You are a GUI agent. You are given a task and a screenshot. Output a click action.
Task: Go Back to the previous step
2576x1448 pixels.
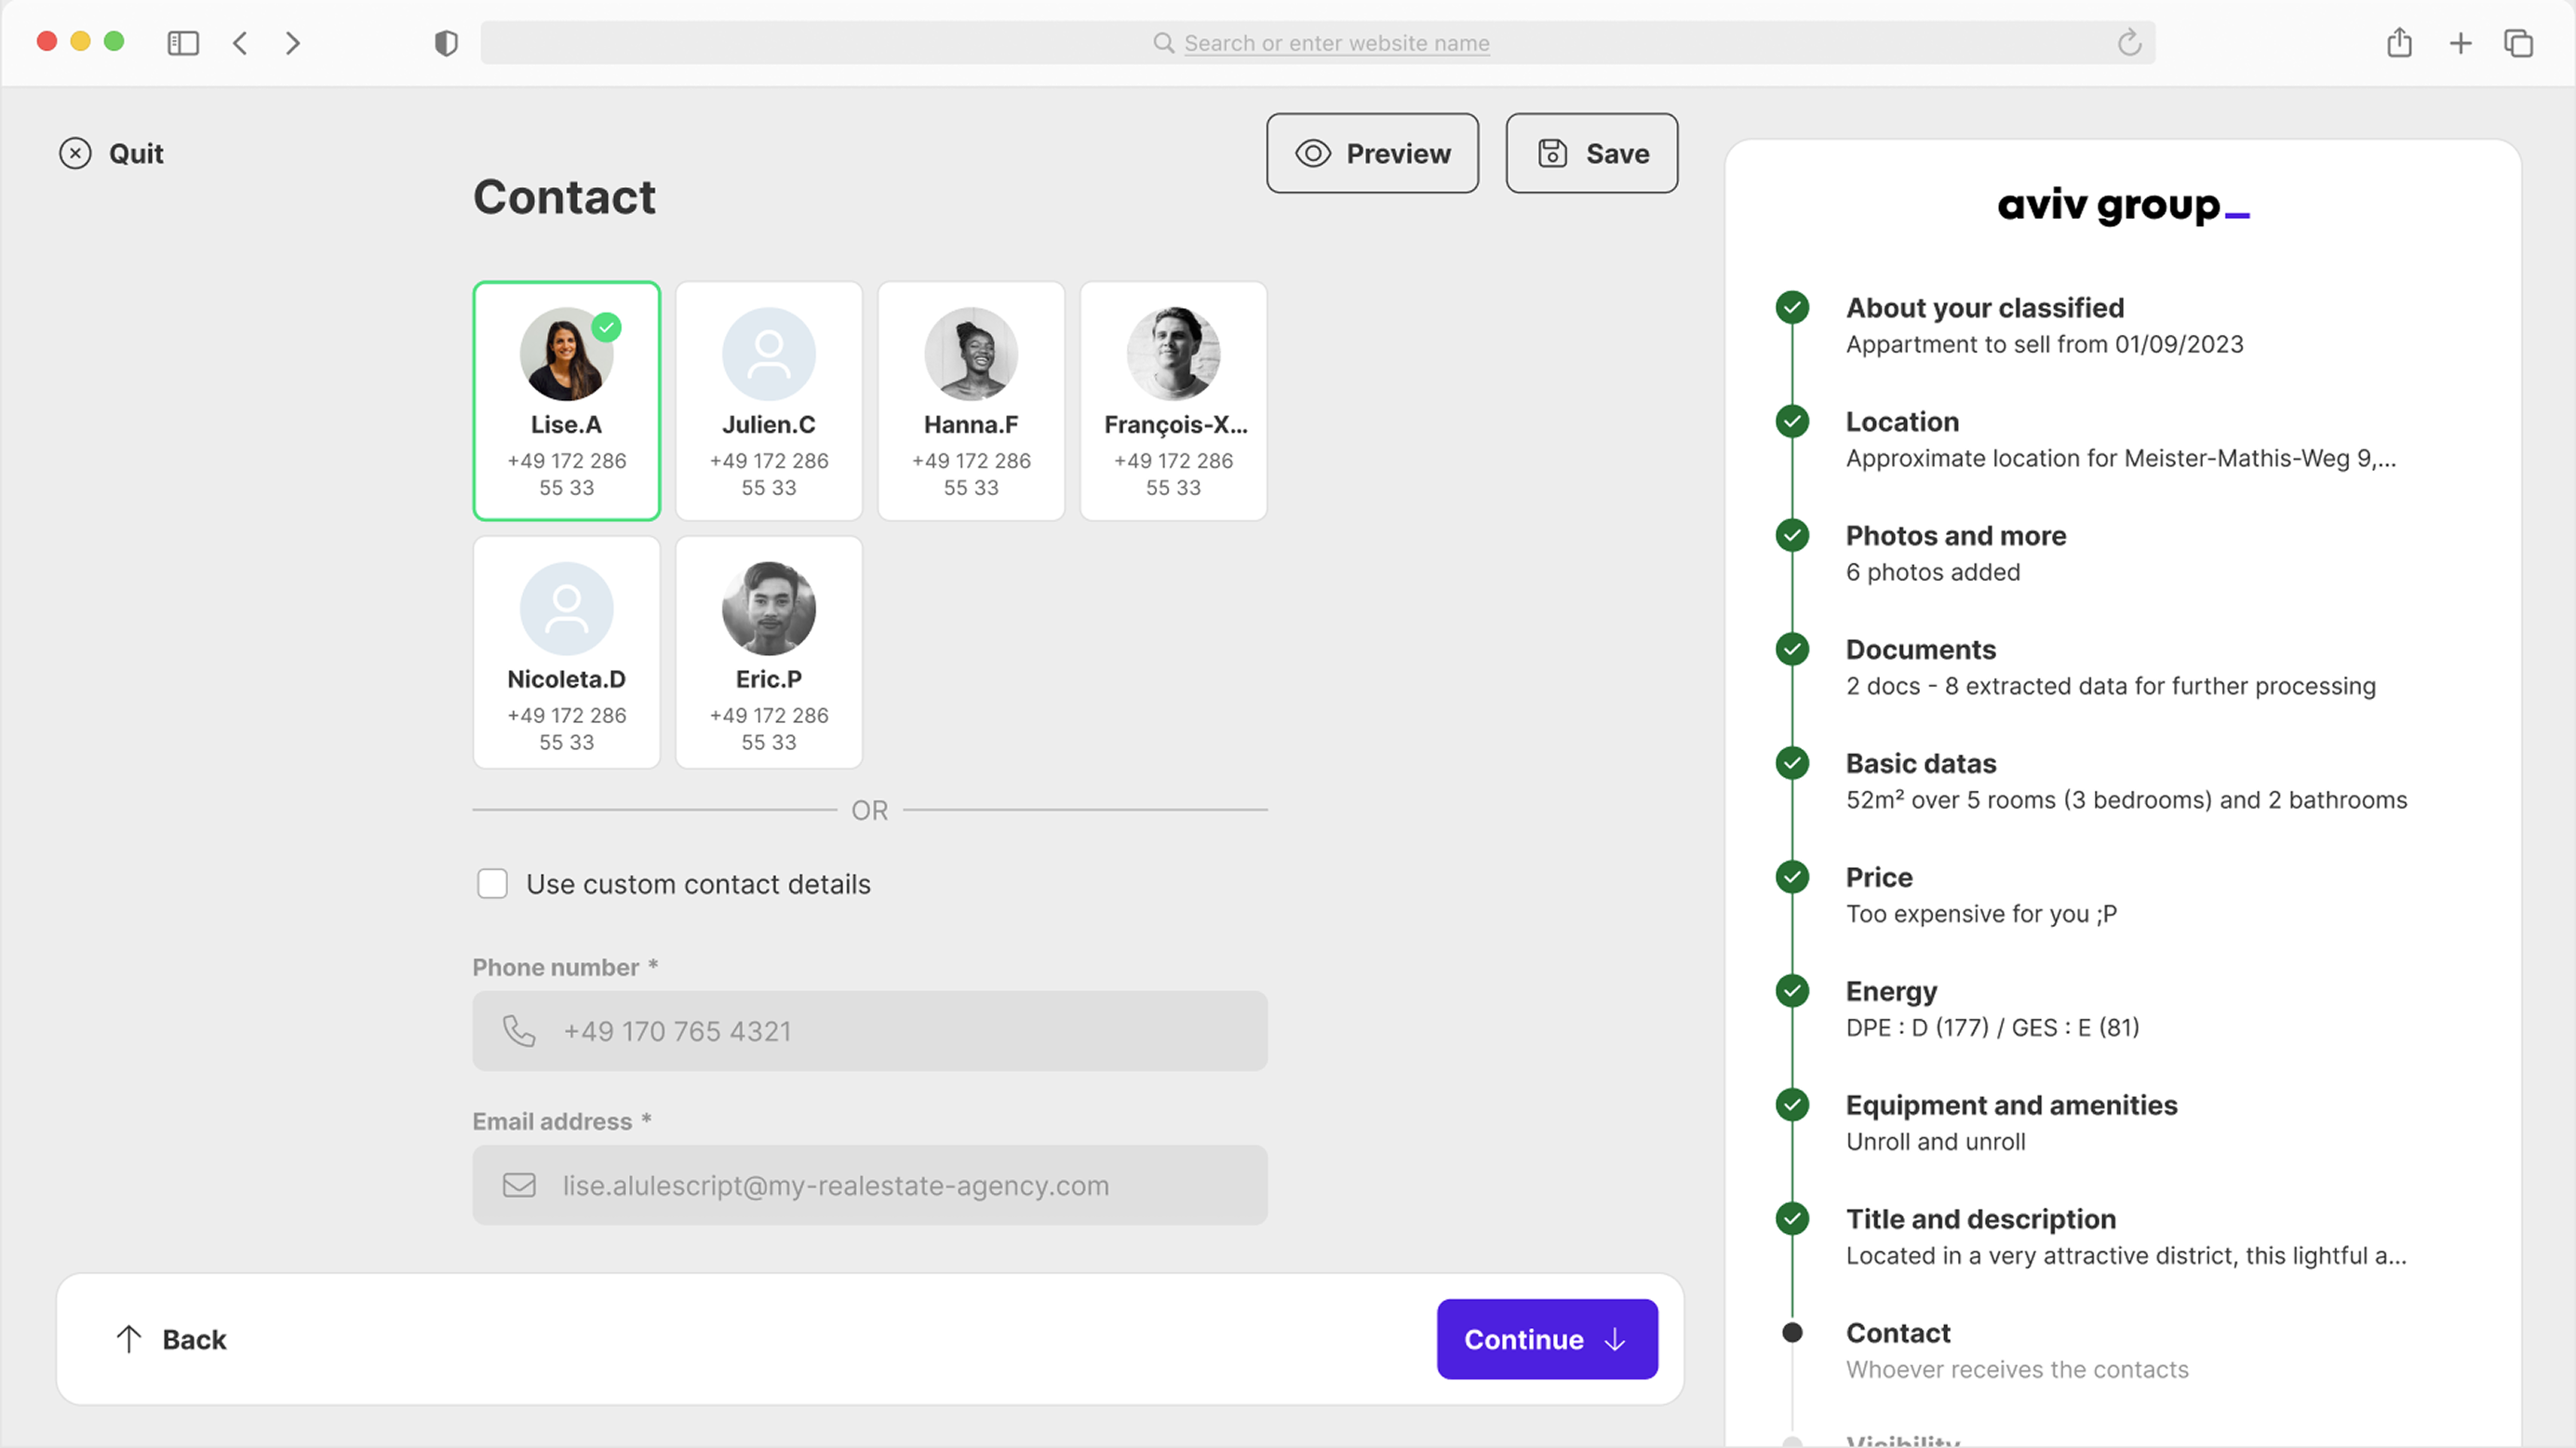click(172, 1339)
